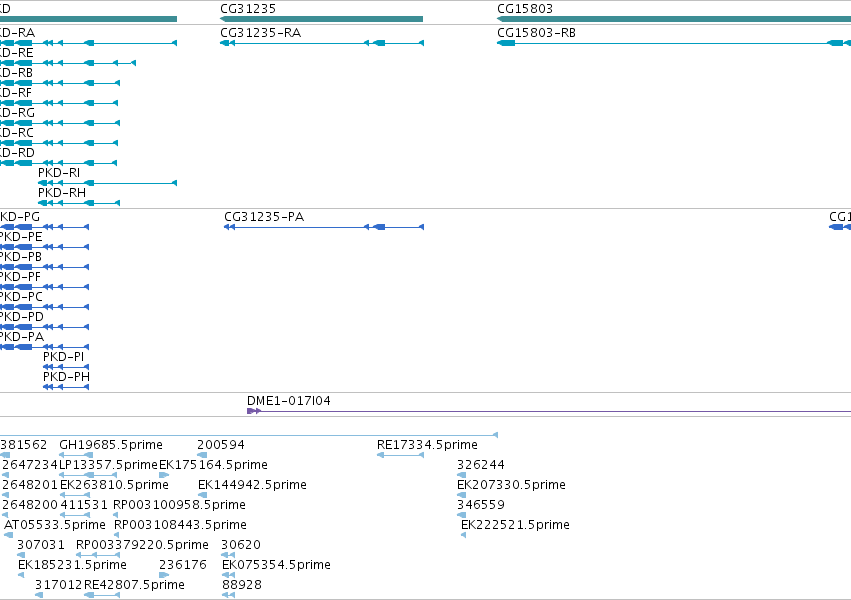This screenshot has height=600, width=851.
Task: Select the PKD-PH protein label
Action: 66,376
